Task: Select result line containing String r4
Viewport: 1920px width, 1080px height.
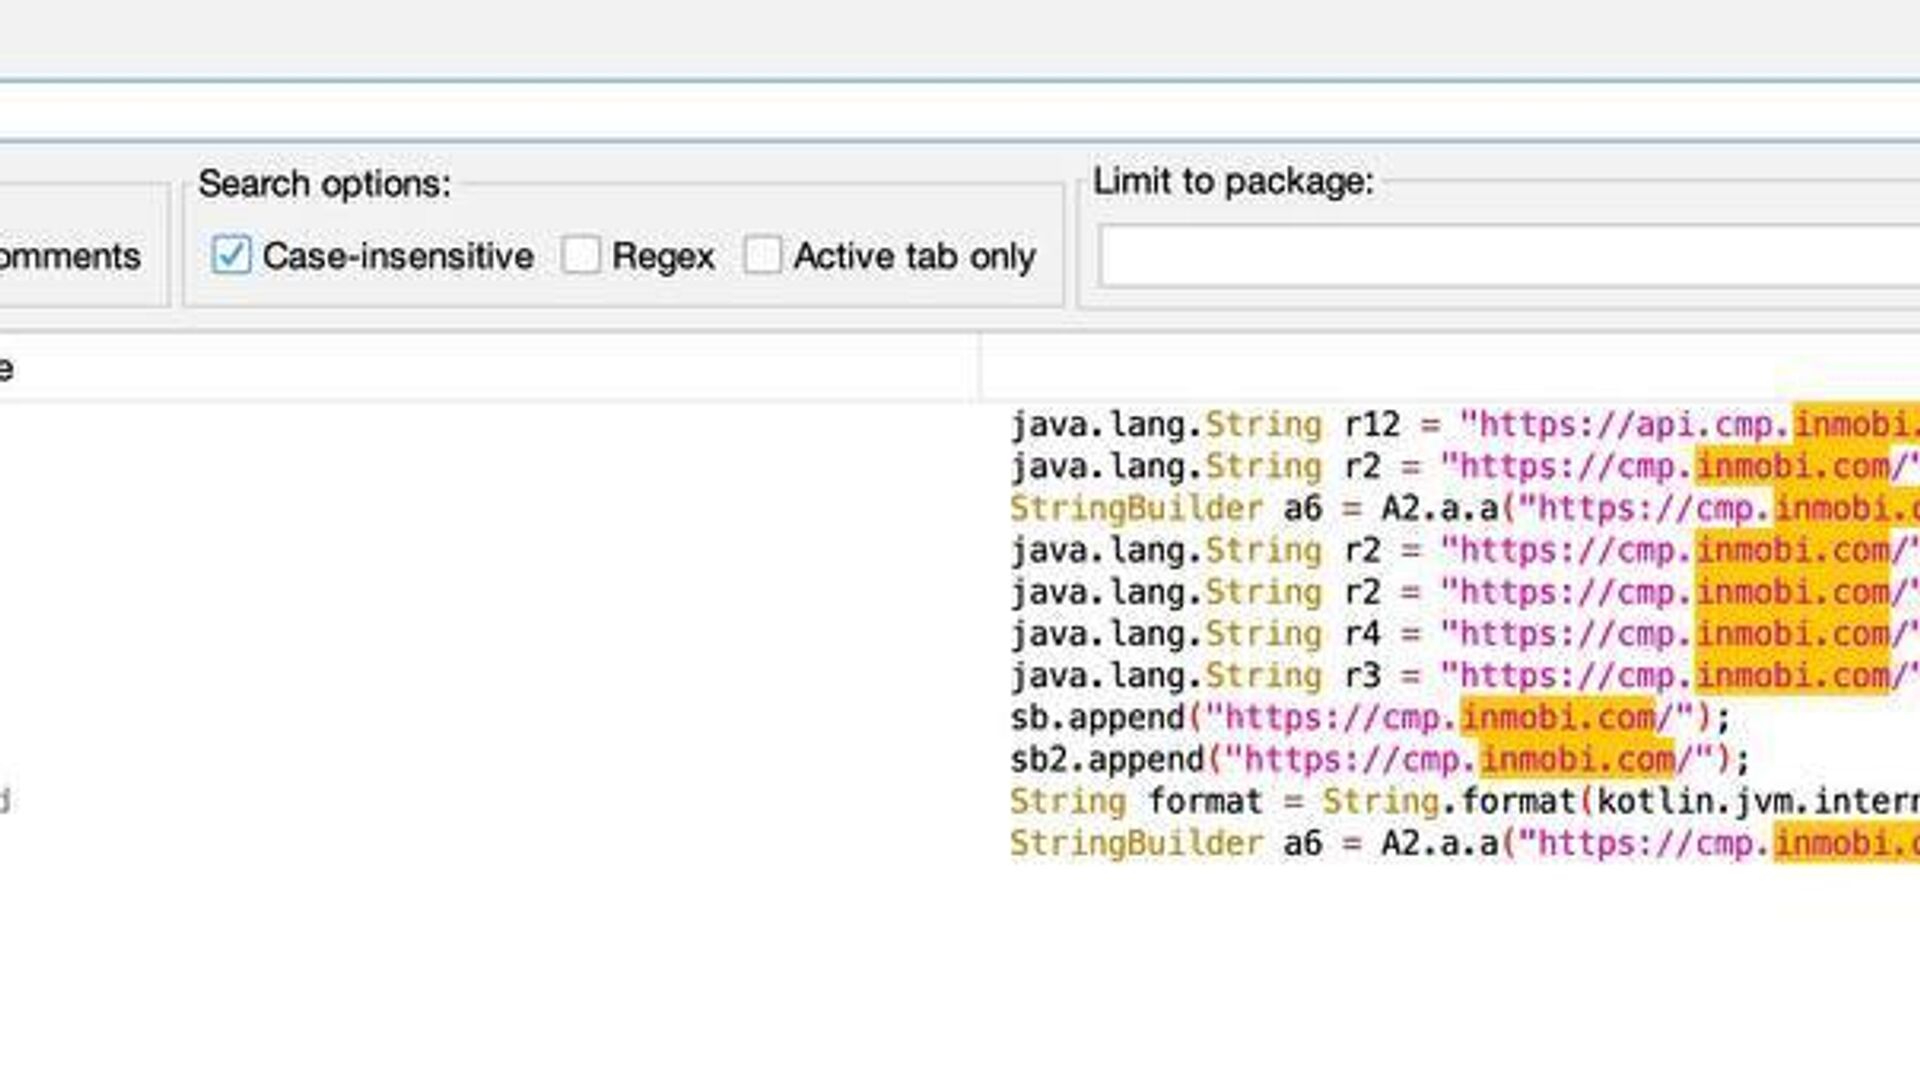Action: pyautogui.click(x=1464, y=633)
